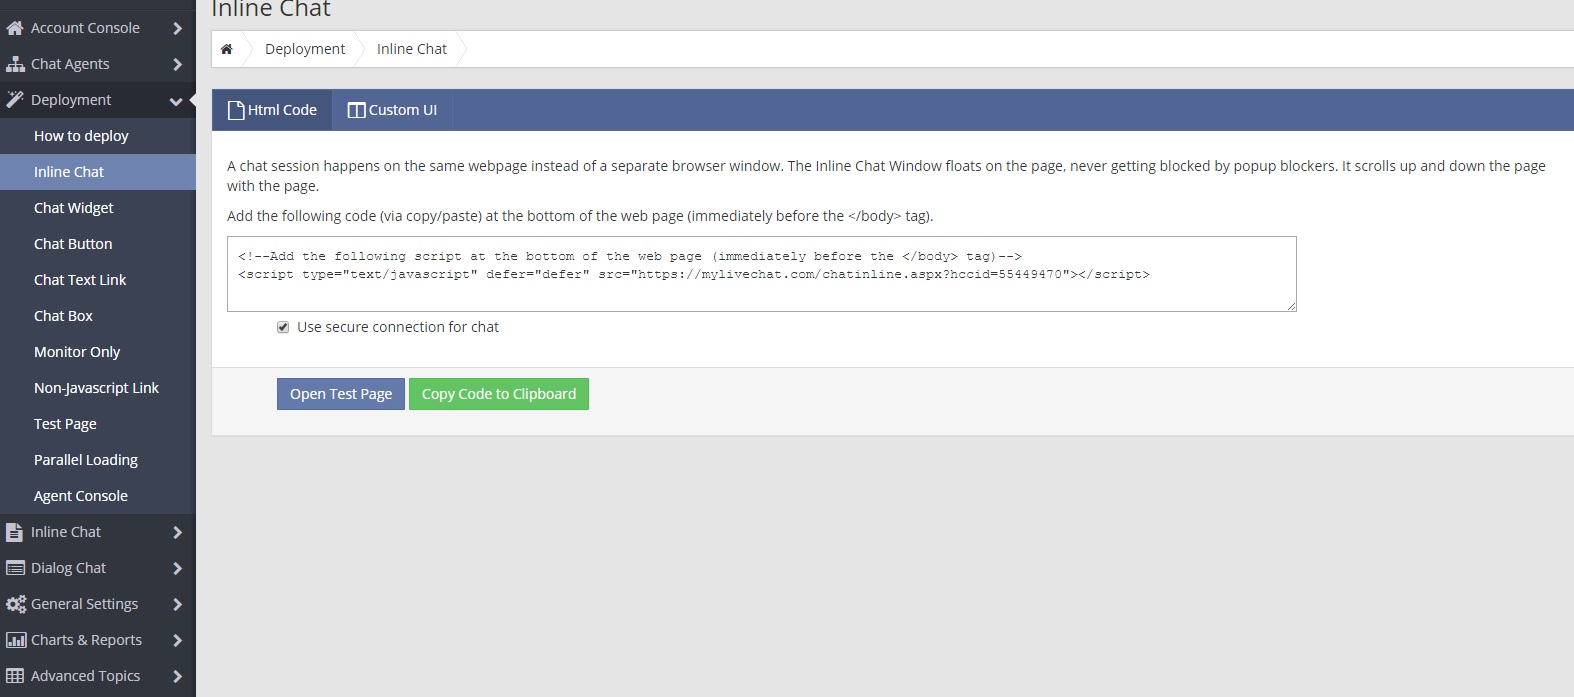Click the Inline Chat breadcrumb link
This screenshot has height=697, width=1574.
click(412, 49)
